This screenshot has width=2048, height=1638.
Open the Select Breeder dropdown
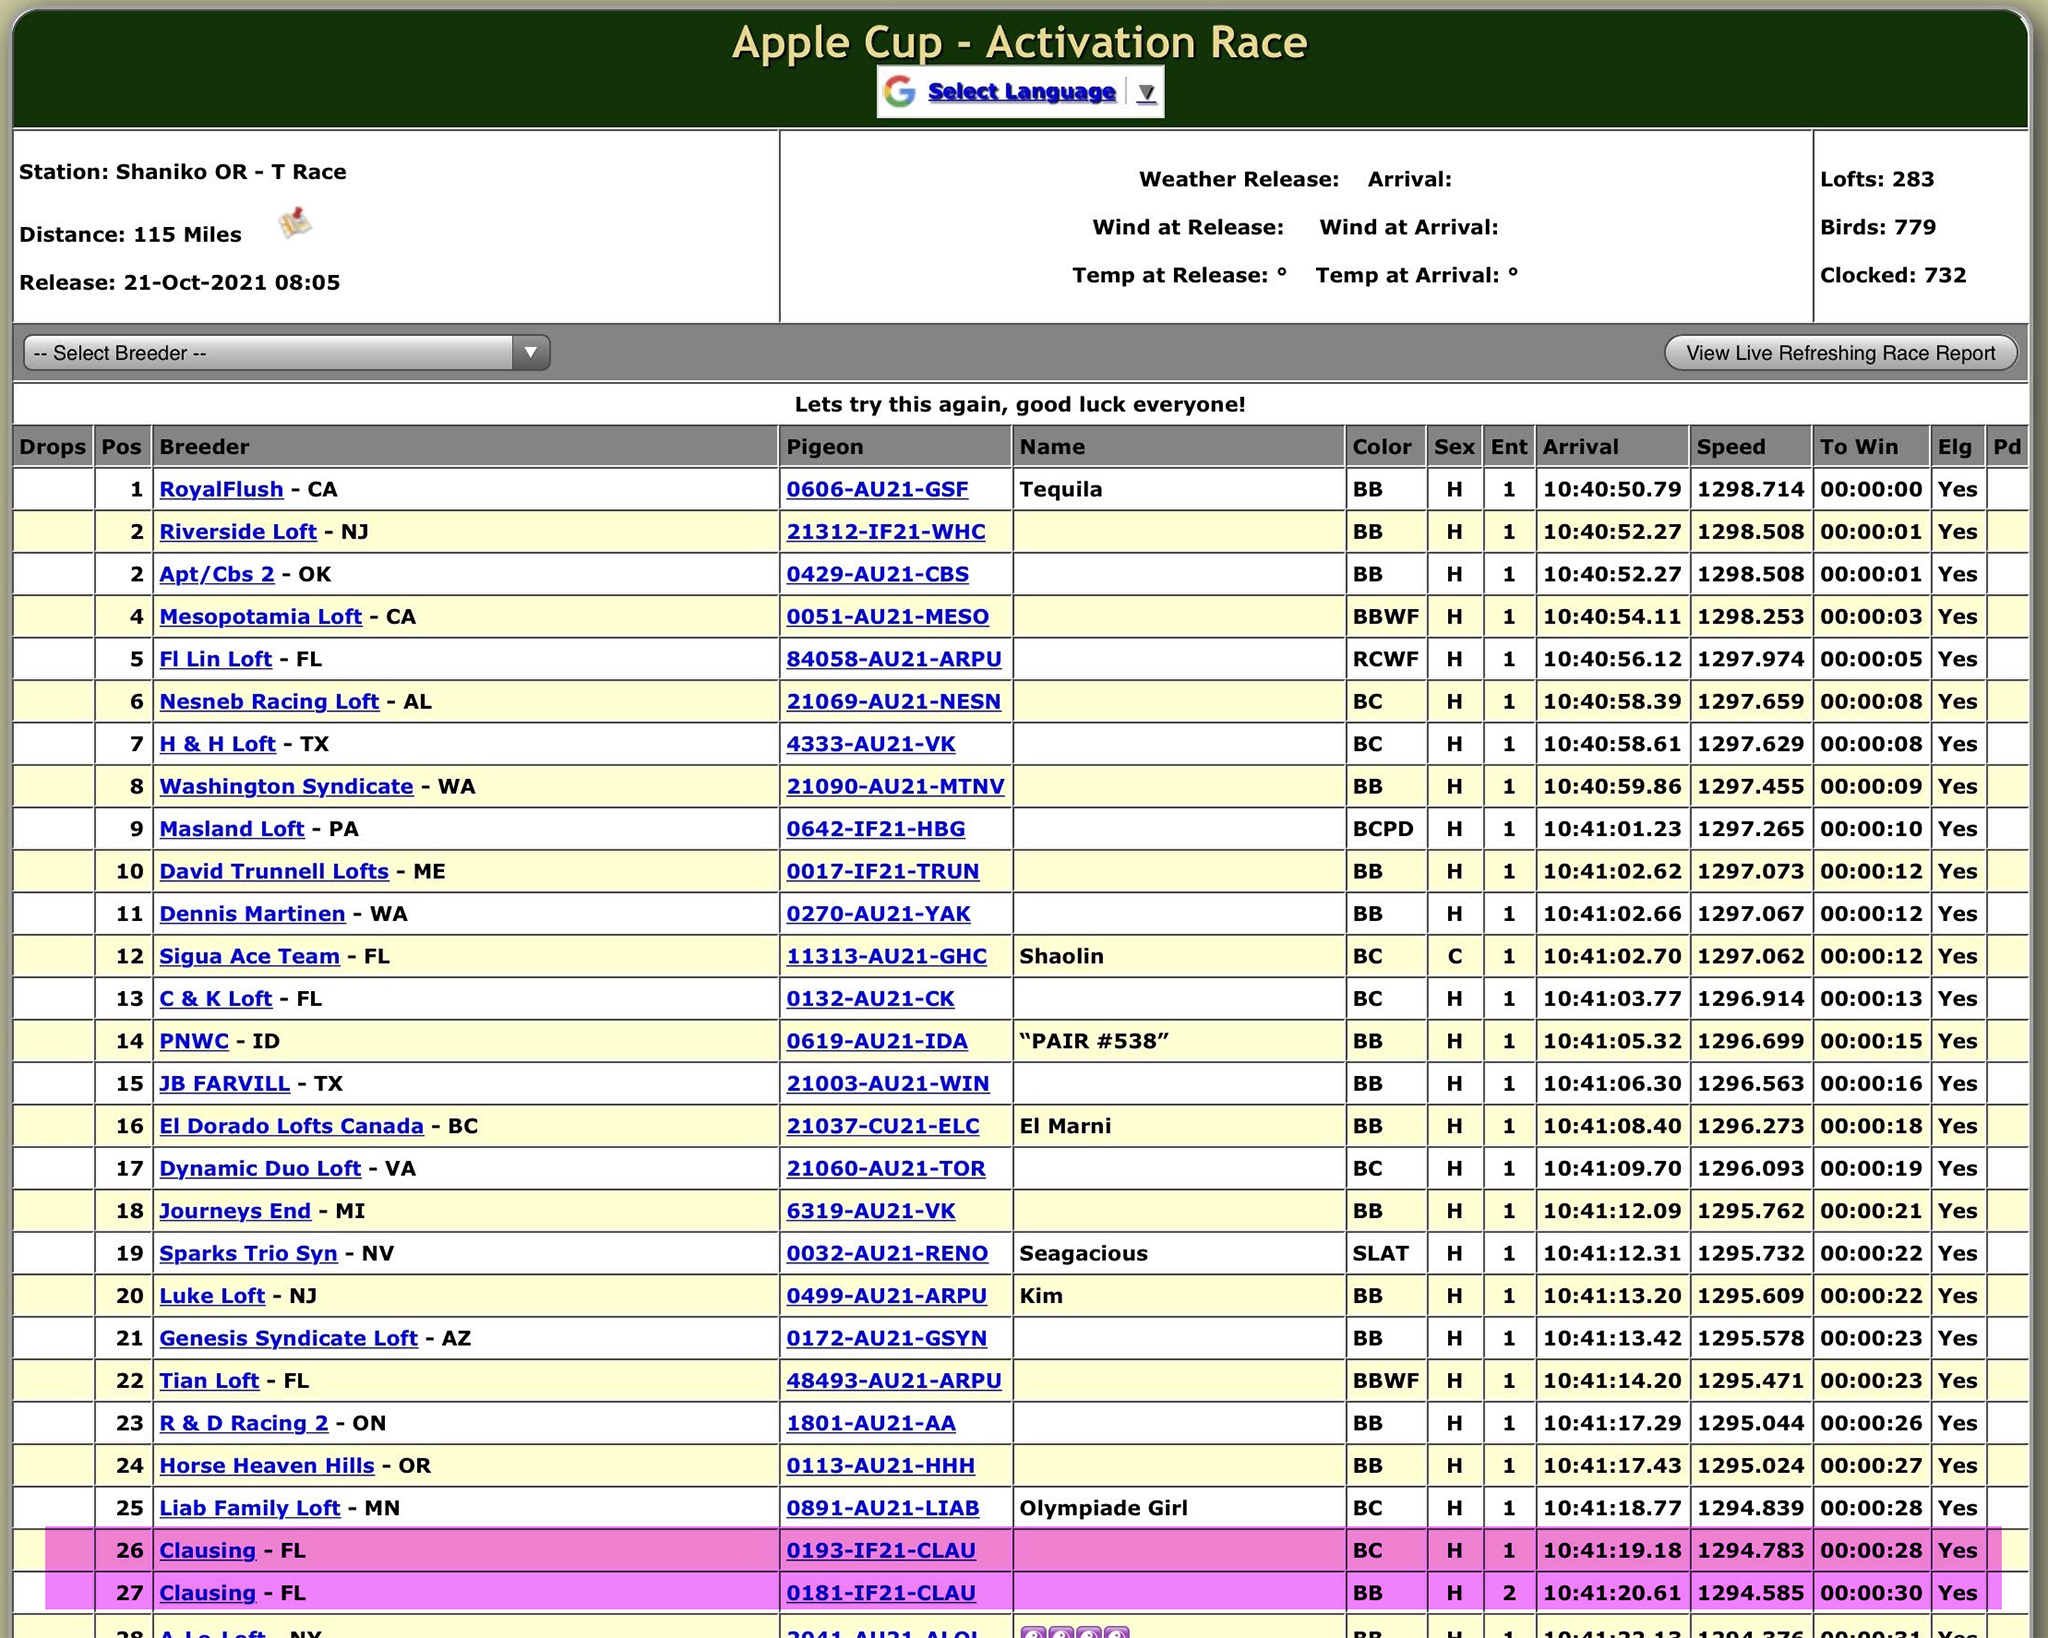[270, 353]
